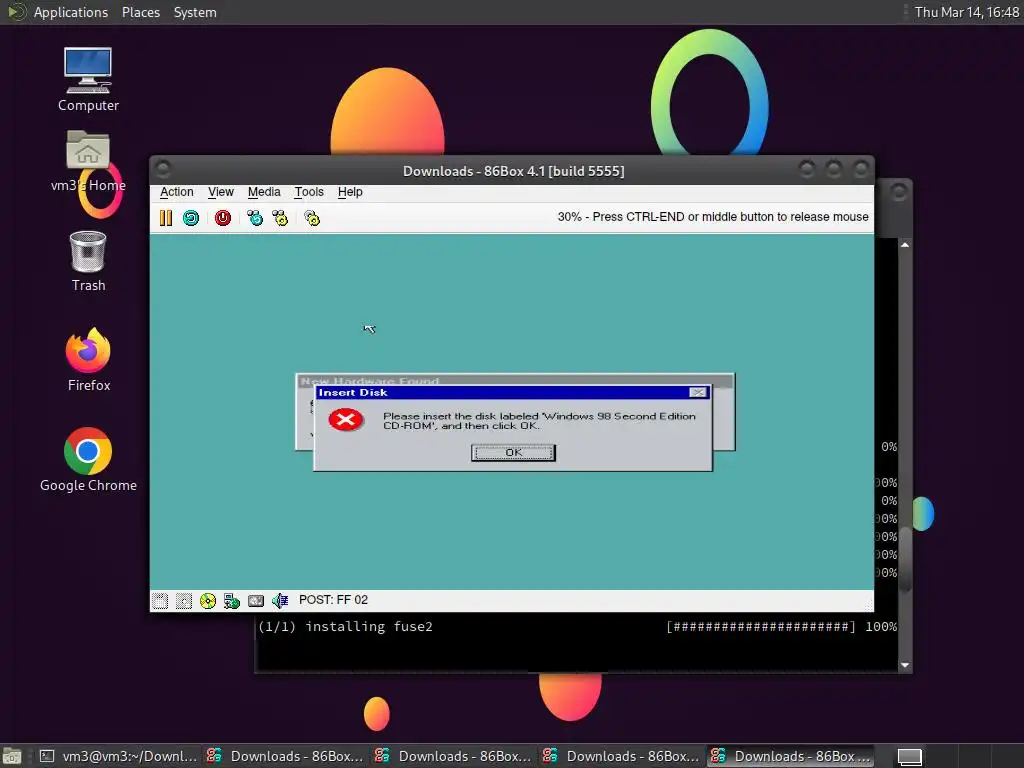The image size is (1024, 768).
Task: Click the 86Box window title bar
Action: coord(513,170)
